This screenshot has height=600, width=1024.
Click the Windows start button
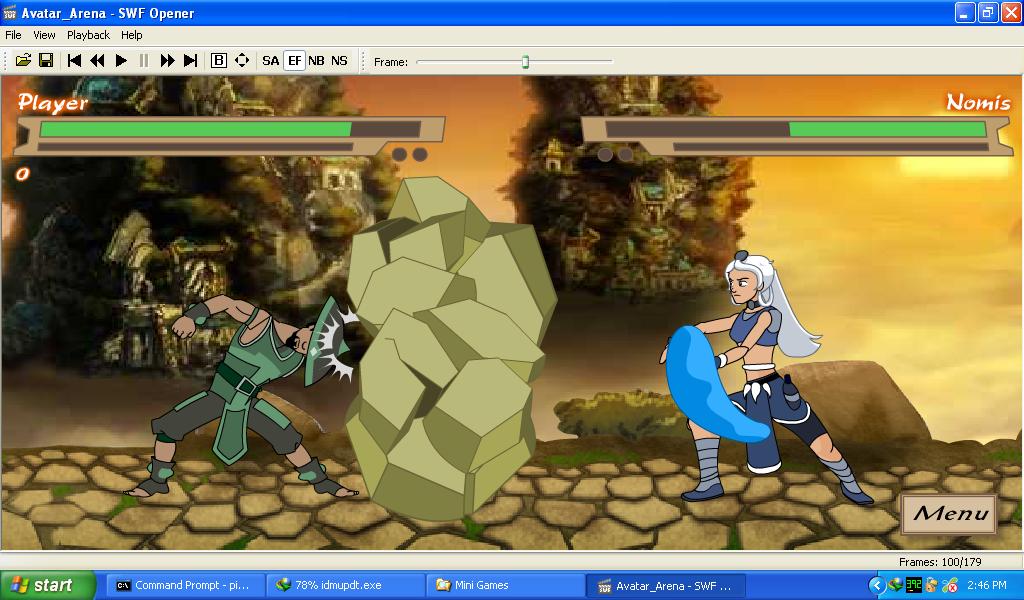point(46,585)
